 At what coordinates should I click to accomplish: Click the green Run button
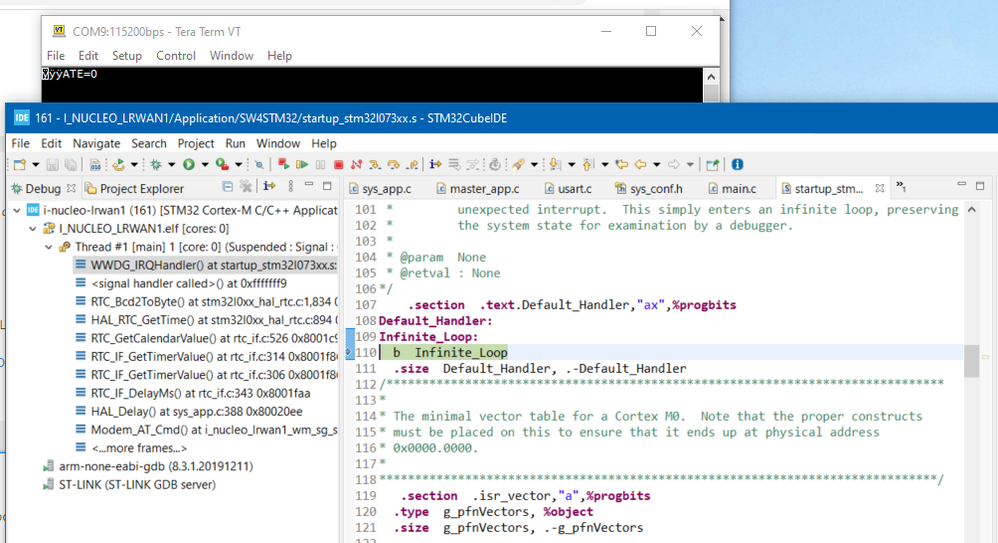pos(188,165)
